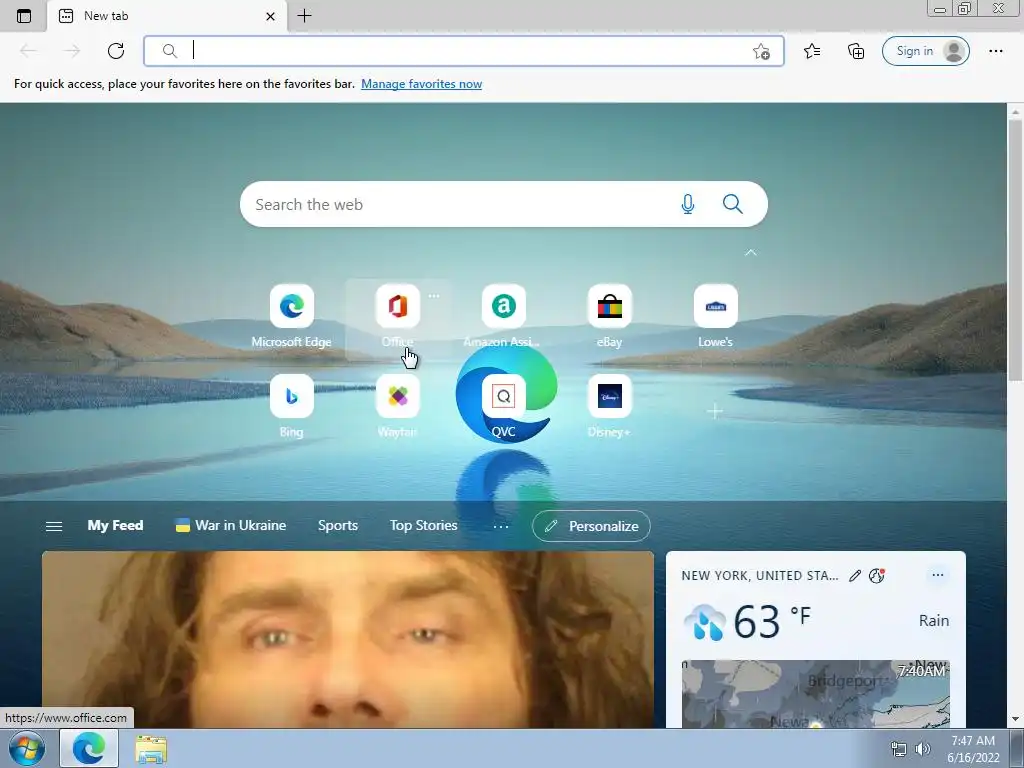Close the New tab tab

[270, 16]
